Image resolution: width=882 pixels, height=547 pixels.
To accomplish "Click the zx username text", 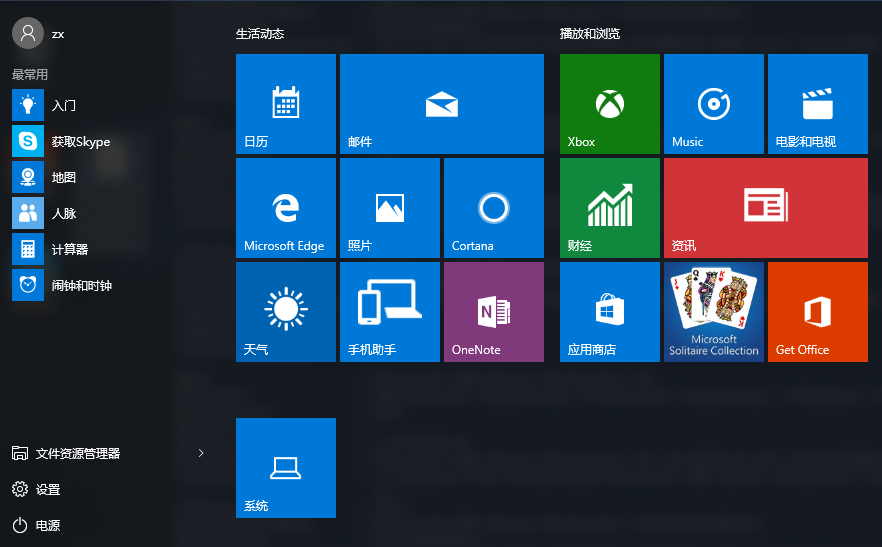I will pyautogui.click(x=58, y=34).
